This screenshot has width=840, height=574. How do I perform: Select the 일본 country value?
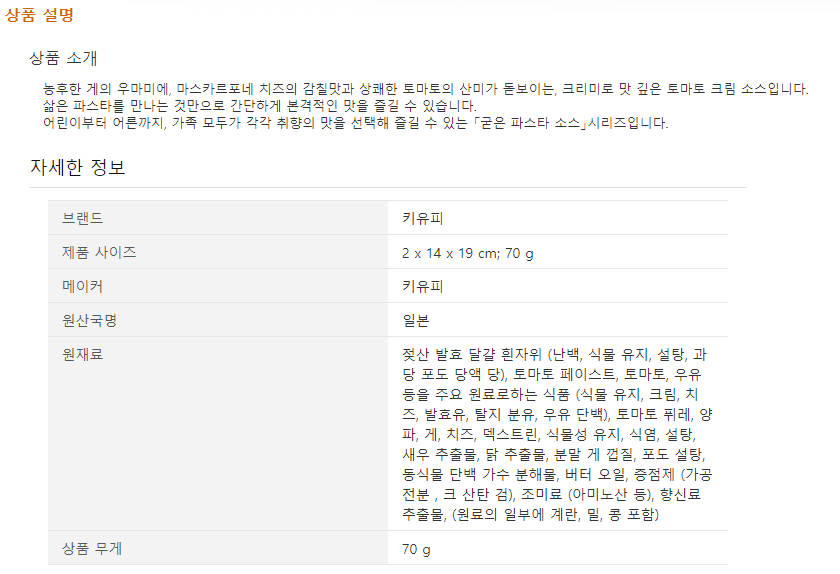[x=415, y=320]
